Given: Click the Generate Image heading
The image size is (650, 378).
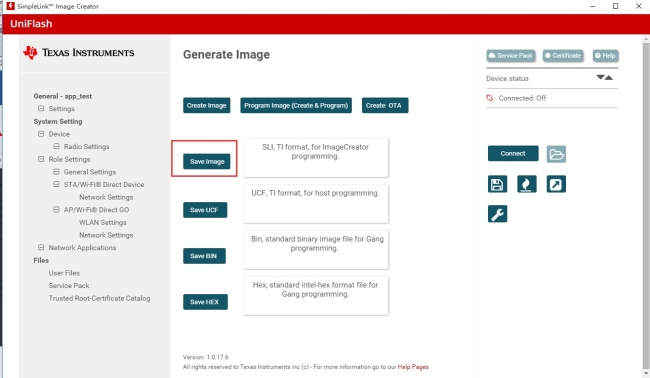Looking at the screenshot, I should [226, 55].
